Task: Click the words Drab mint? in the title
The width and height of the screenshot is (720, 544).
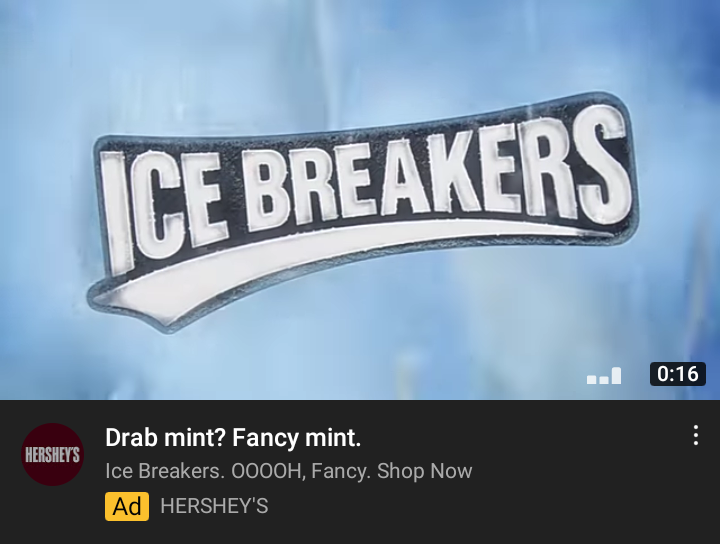Action: [166, 437]
